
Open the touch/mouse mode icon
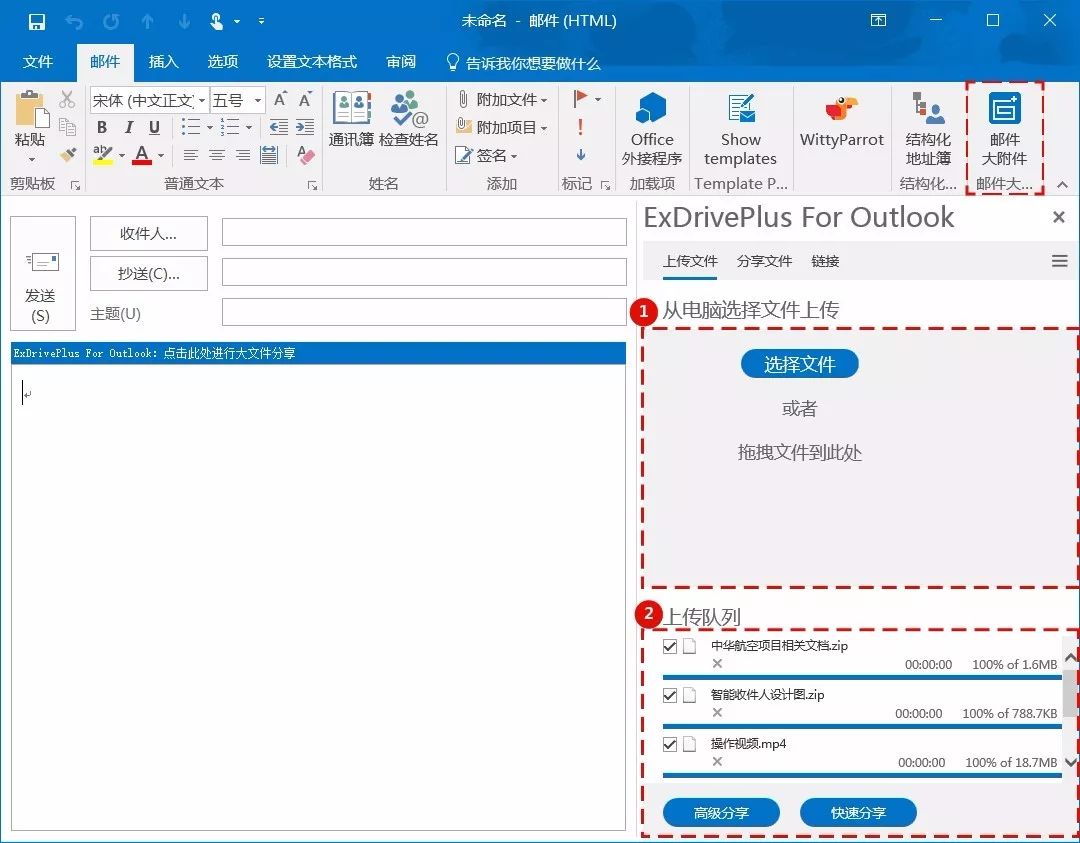(x=216, y=21)
